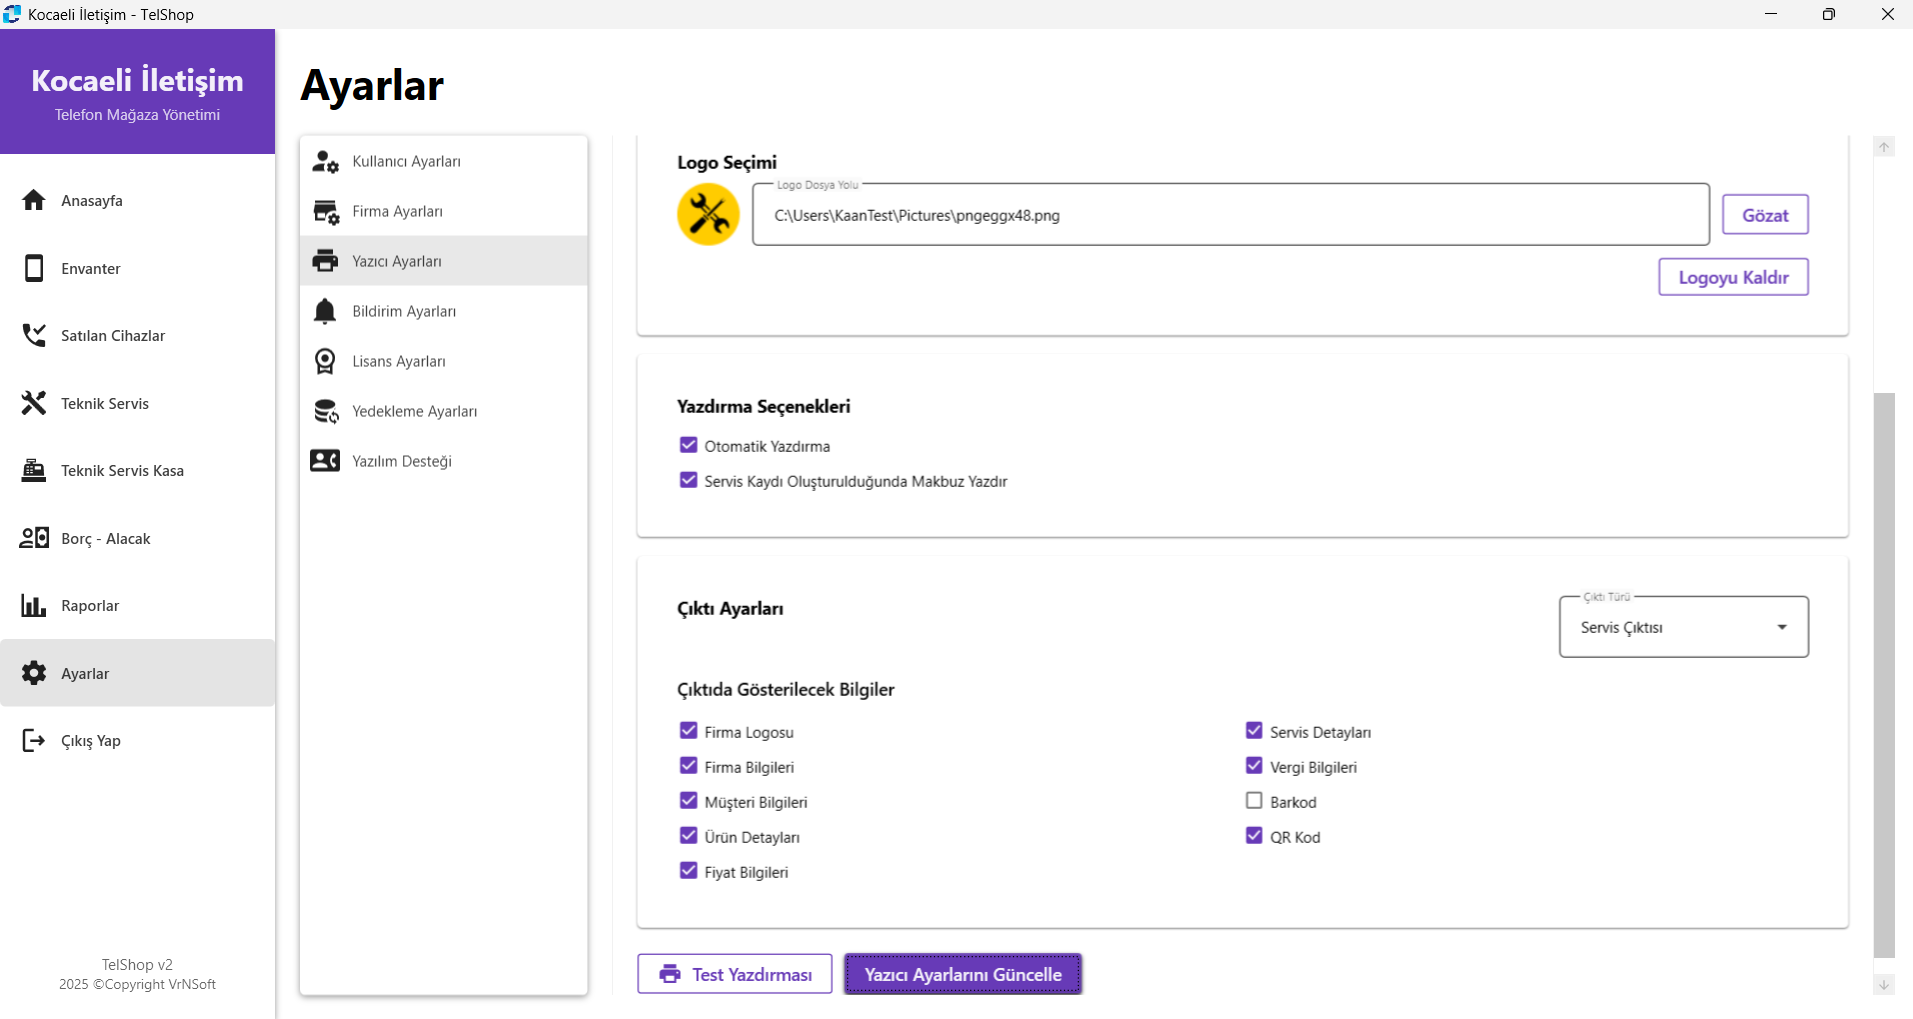The image size is (1913, 1019).
Task: Uncheck the QR Kod option
Action: 1254,836
